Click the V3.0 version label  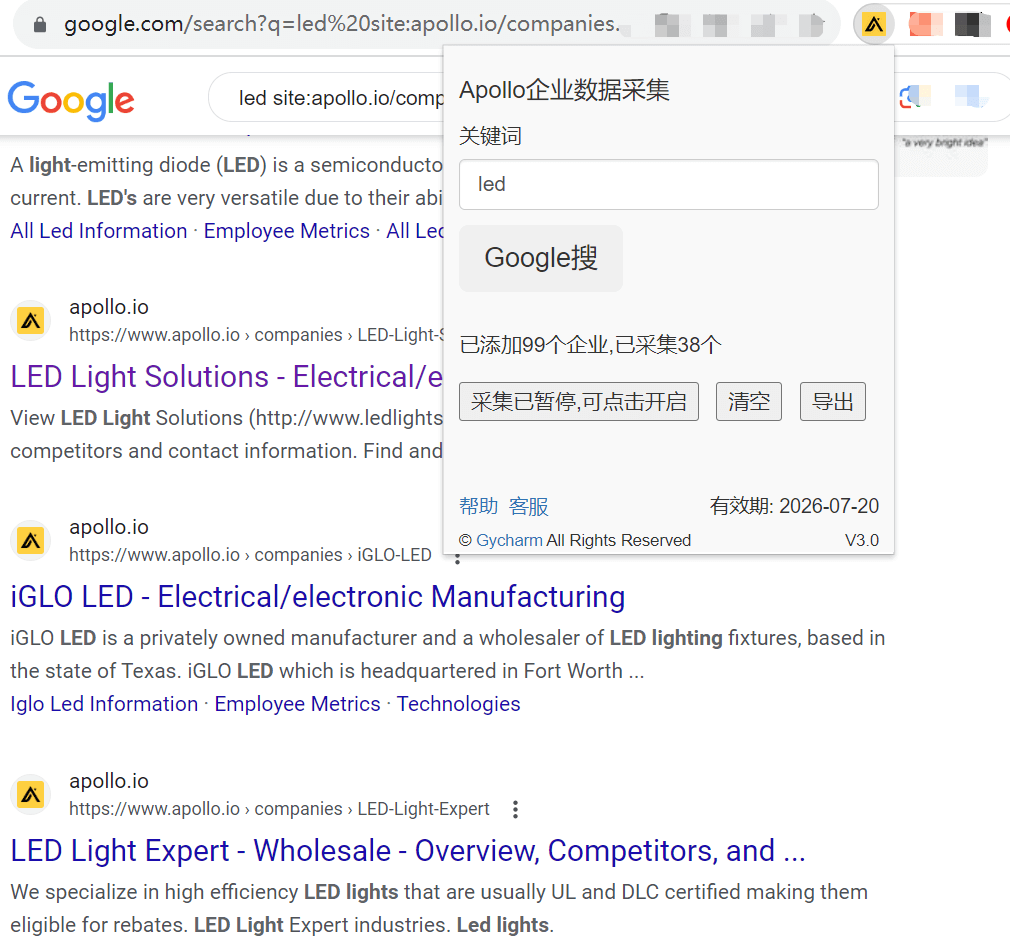(862, 540)
